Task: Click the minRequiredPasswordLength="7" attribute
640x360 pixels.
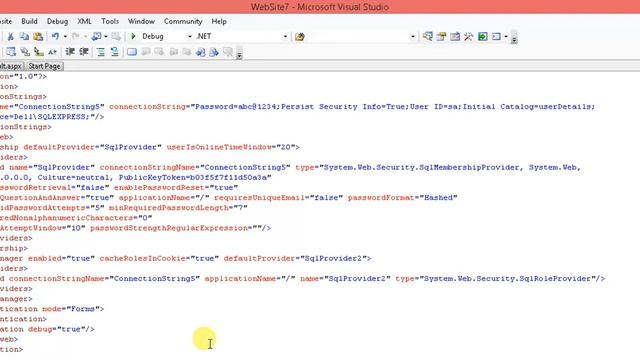Action: point(178,208)
